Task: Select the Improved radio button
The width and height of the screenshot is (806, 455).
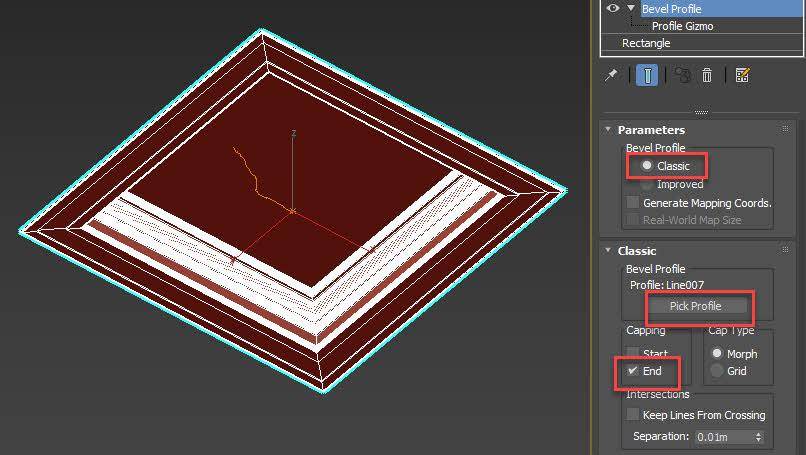Action: (647, 184)
